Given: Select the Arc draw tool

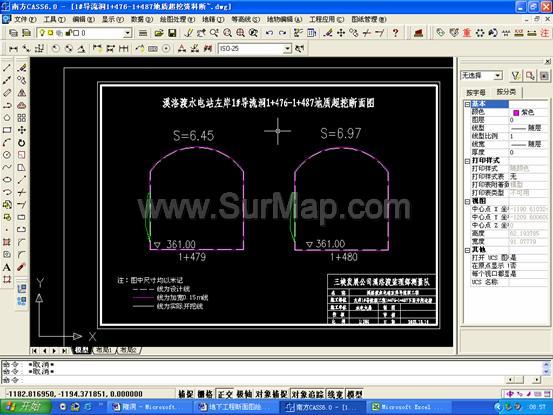Looking at the screenshot, I should [x=7, y=142].
